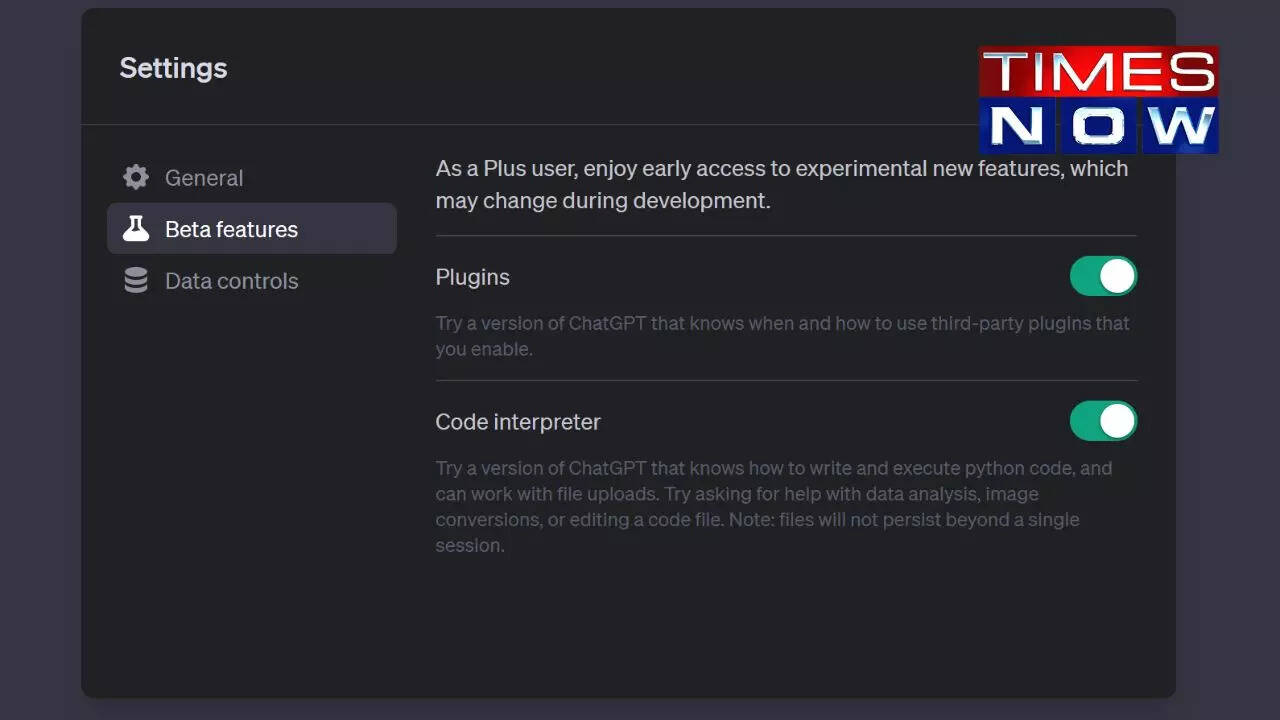Click the Plus user notice text
The height and width of the screenshot is (720, 1280).
[x=782, y=184]
